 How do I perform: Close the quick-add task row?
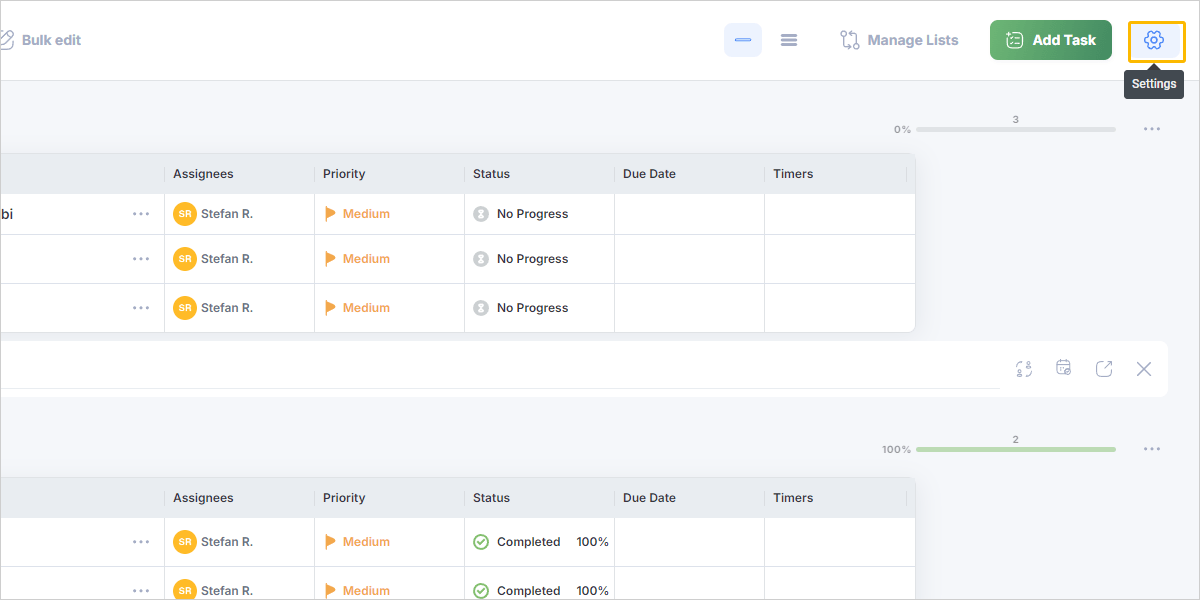coord(1144,369)
